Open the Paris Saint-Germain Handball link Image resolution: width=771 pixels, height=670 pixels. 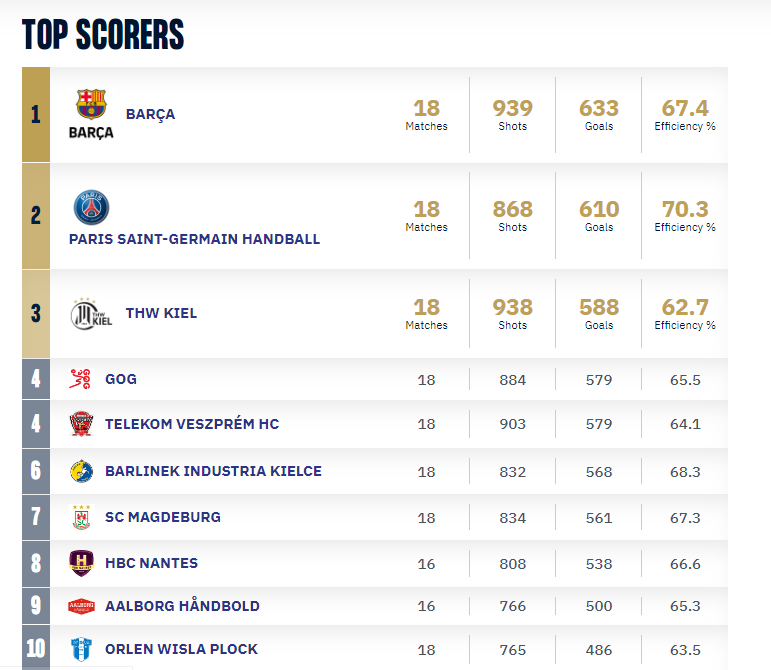coord(194,239)
